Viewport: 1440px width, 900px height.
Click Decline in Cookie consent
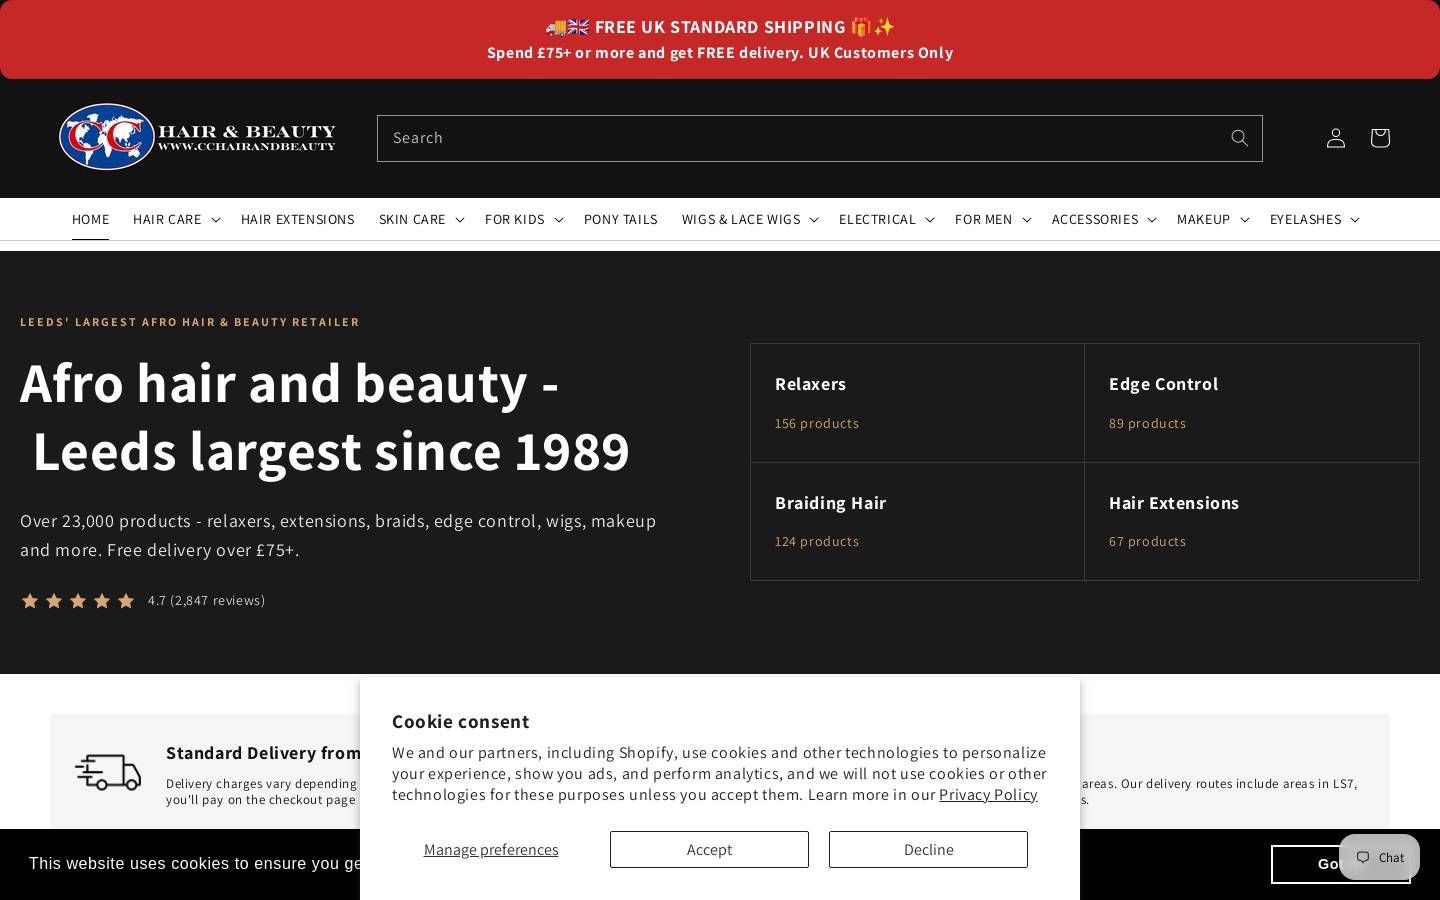[x=928, y=849]
